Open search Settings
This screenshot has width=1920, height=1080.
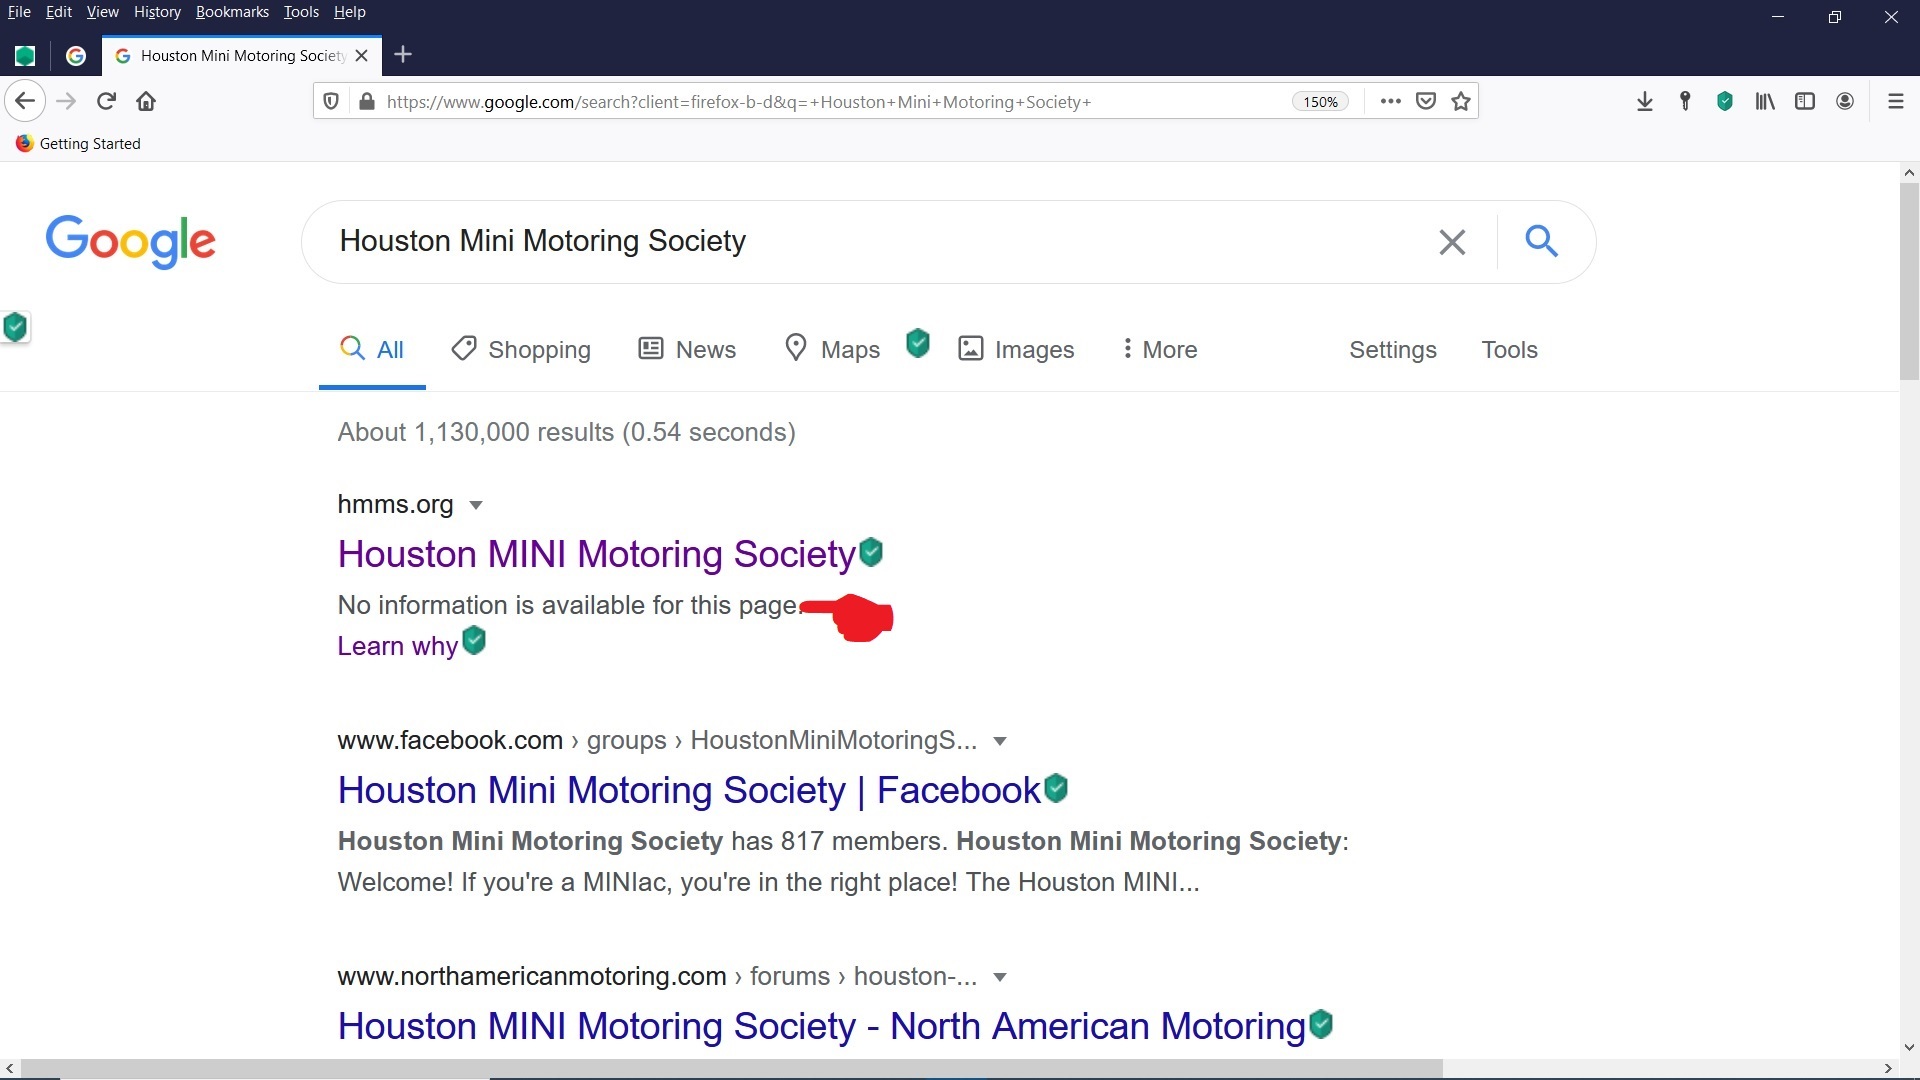coord(1392,349)
